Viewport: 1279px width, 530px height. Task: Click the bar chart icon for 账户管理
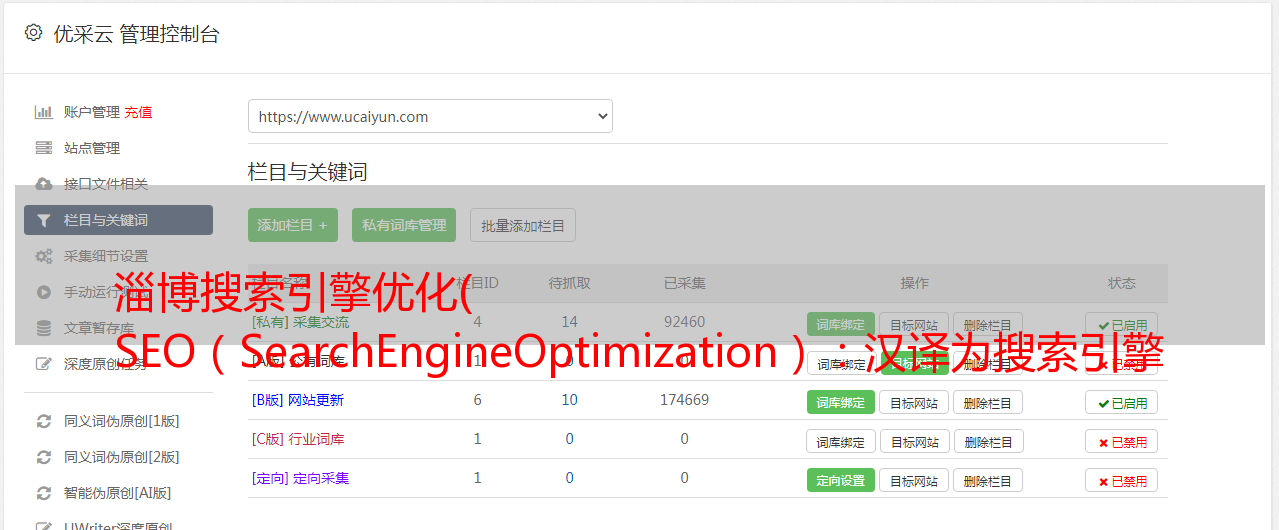pos(43,112)
